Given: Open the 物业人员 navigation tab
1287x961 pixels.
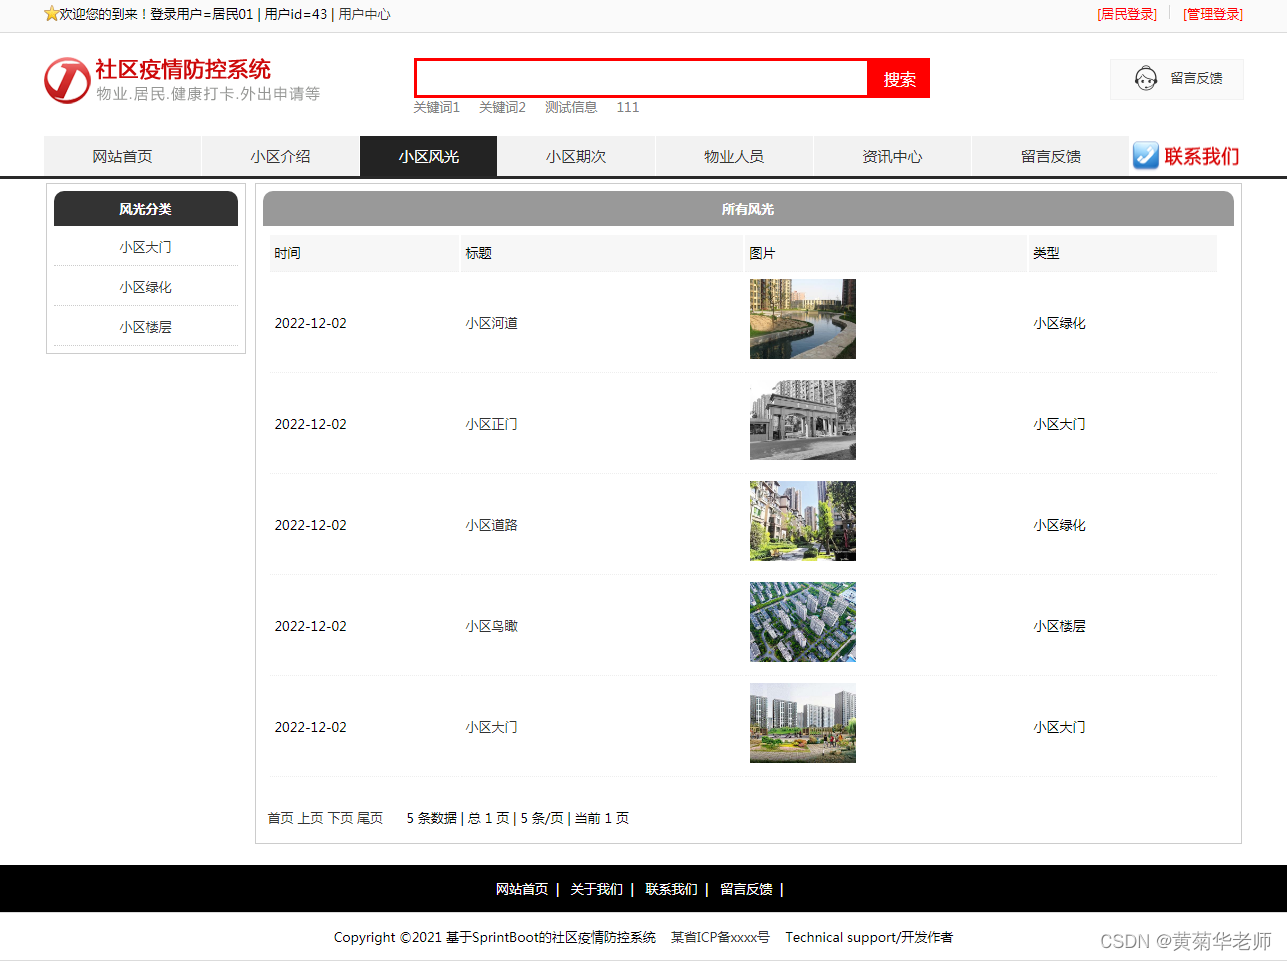Looking at the screenshot, I should tap(734, 156).
